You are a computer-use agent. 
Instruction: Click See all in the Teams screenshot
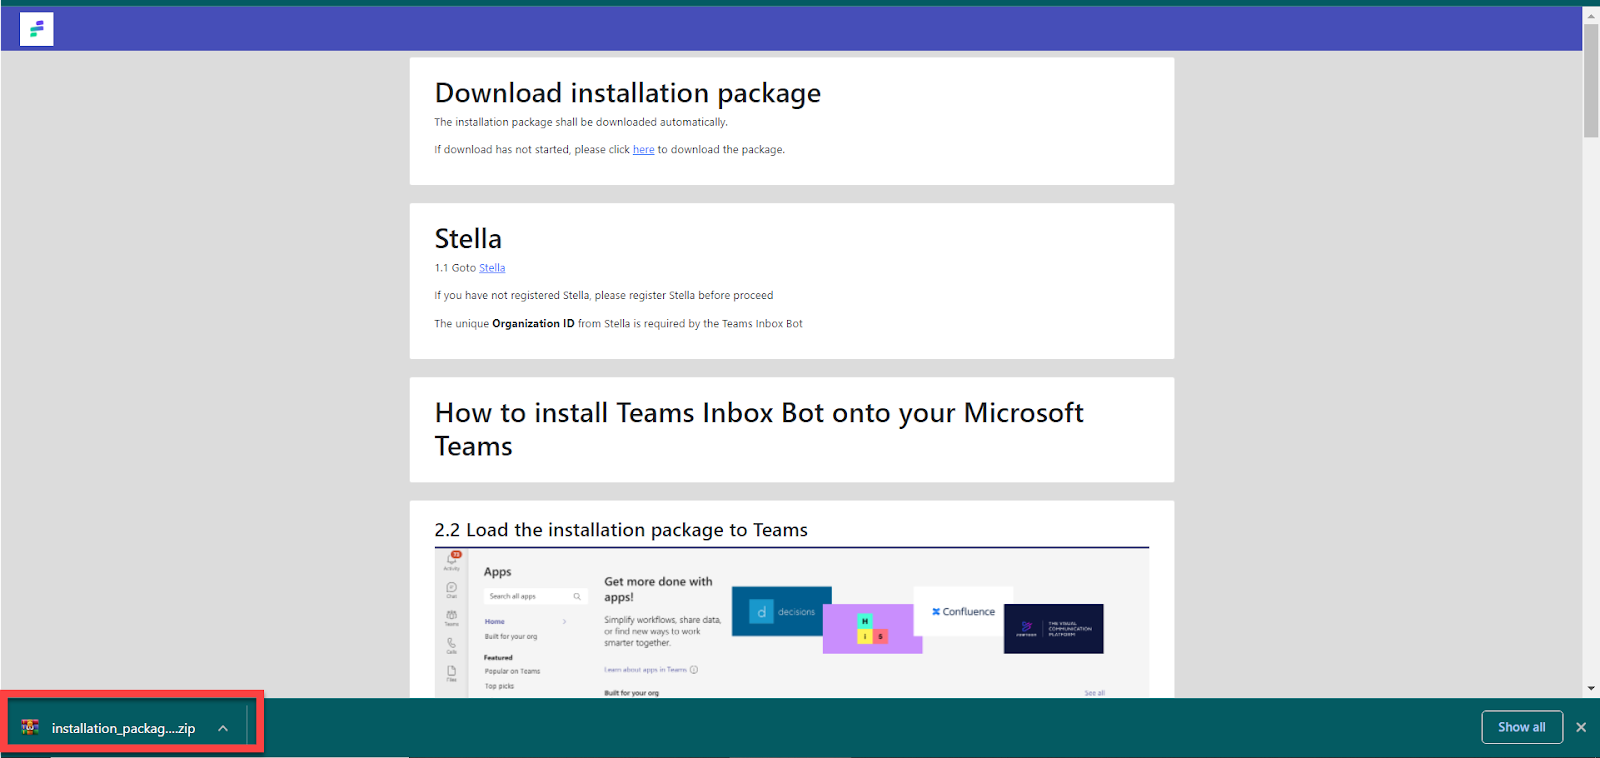[1095, 693]
